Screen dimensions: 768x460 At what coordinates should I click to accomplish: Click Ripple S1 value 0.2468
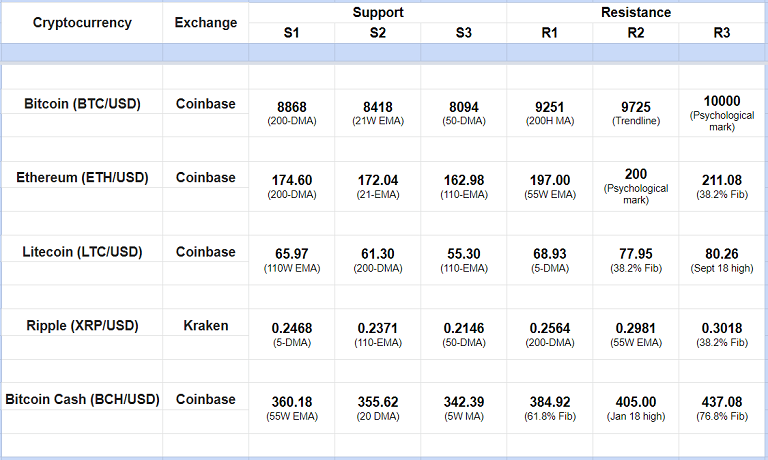coord(292,328)
